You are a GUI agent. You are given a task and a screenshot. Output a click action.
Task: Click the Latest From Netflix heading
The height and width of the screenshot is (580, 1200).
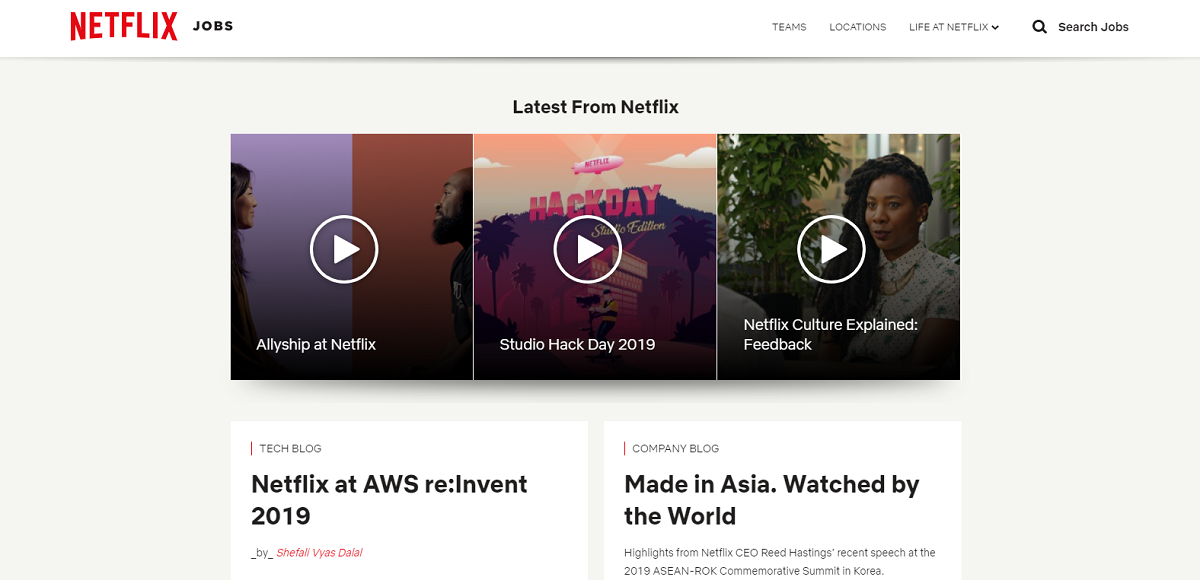coord(595,107)
